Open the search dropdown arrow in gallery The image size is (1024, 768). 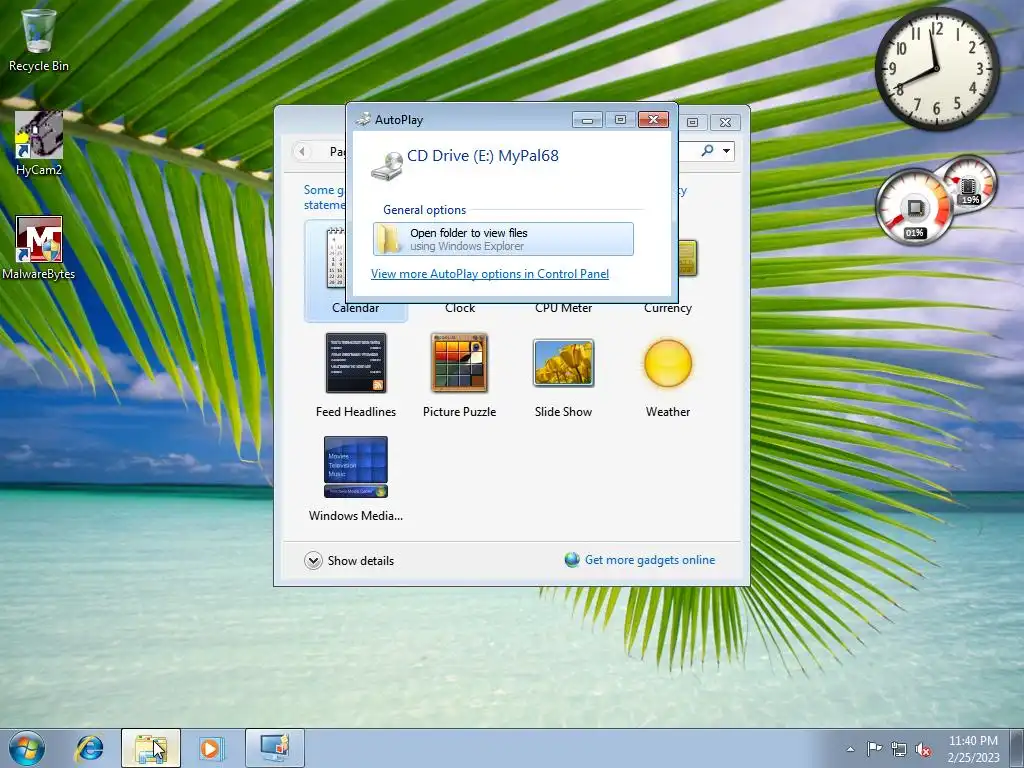click(x=726, y=151)
